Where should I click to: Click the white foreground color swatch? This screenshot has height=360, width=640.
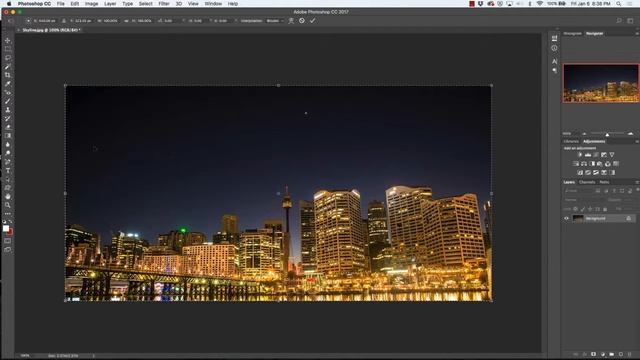(5, 228)
